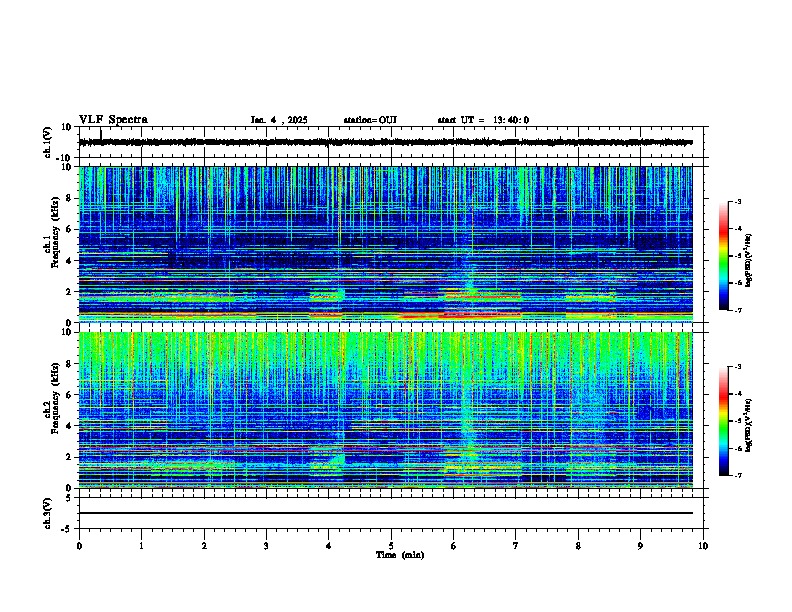The image size is (792, 612).
Task: Click the time axis end label "10"
Action: point(703,546)
